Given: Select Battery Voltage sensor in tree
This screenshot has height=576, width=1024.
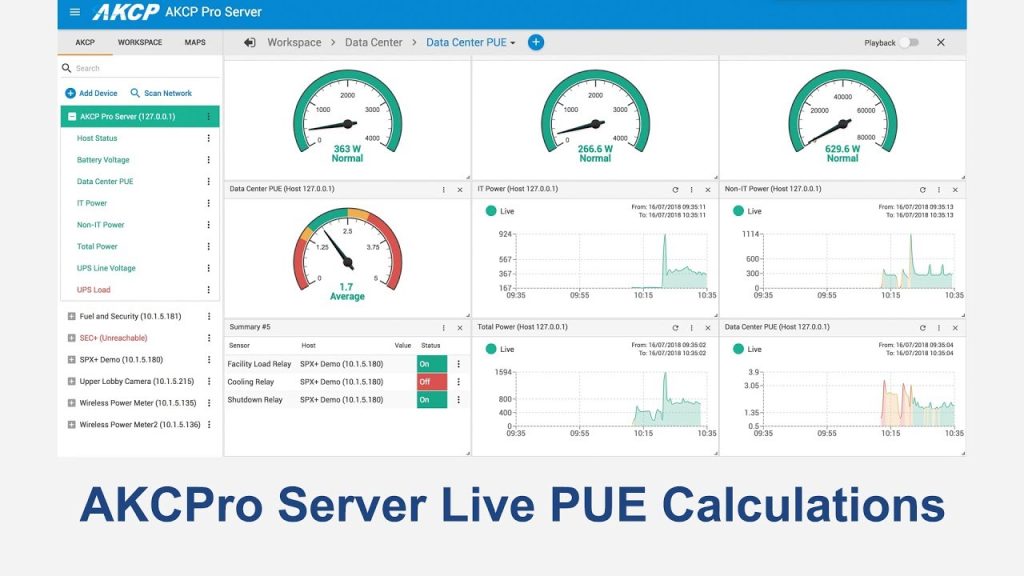Looking at the screenshot, I should coord(103,159).
